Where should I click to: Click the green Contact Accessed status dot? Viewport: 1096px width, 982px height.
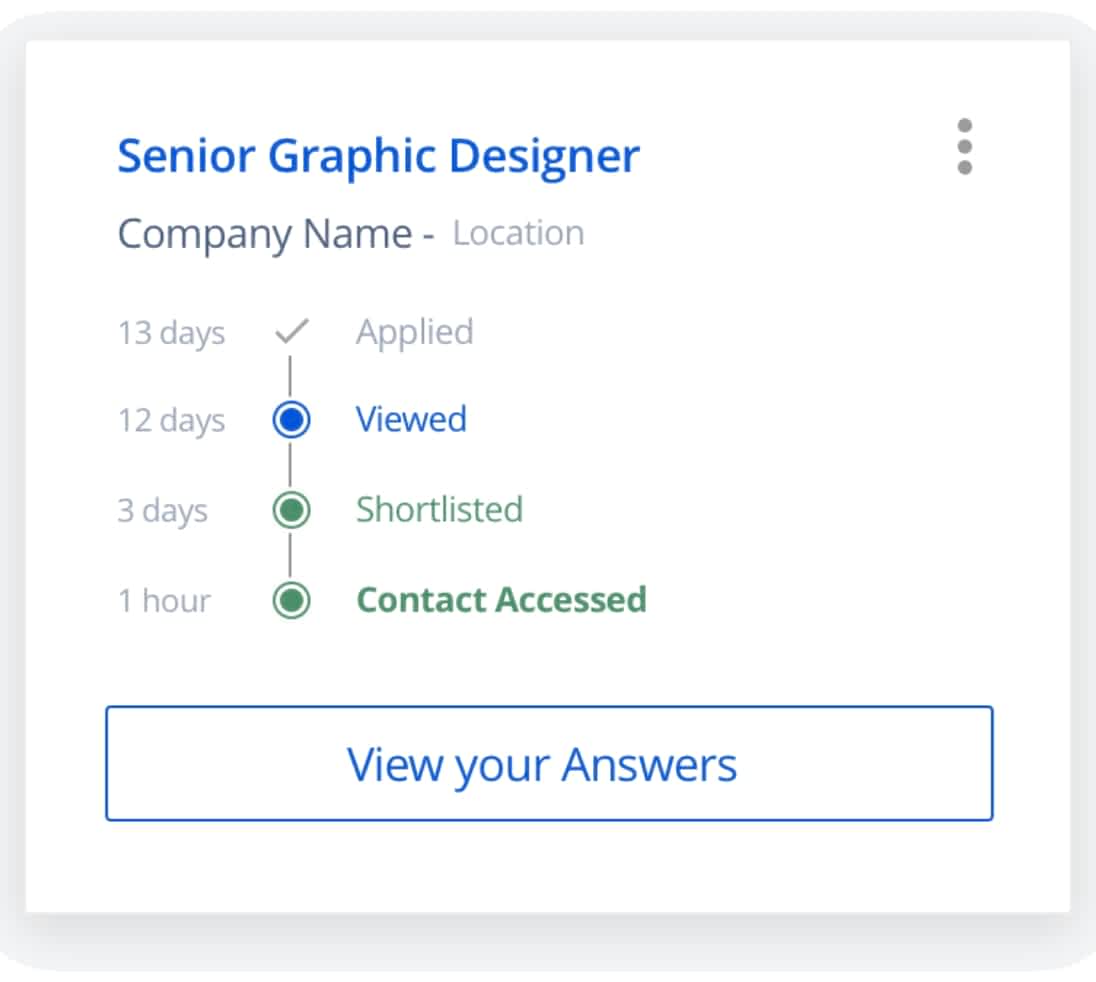coord(291,600)
